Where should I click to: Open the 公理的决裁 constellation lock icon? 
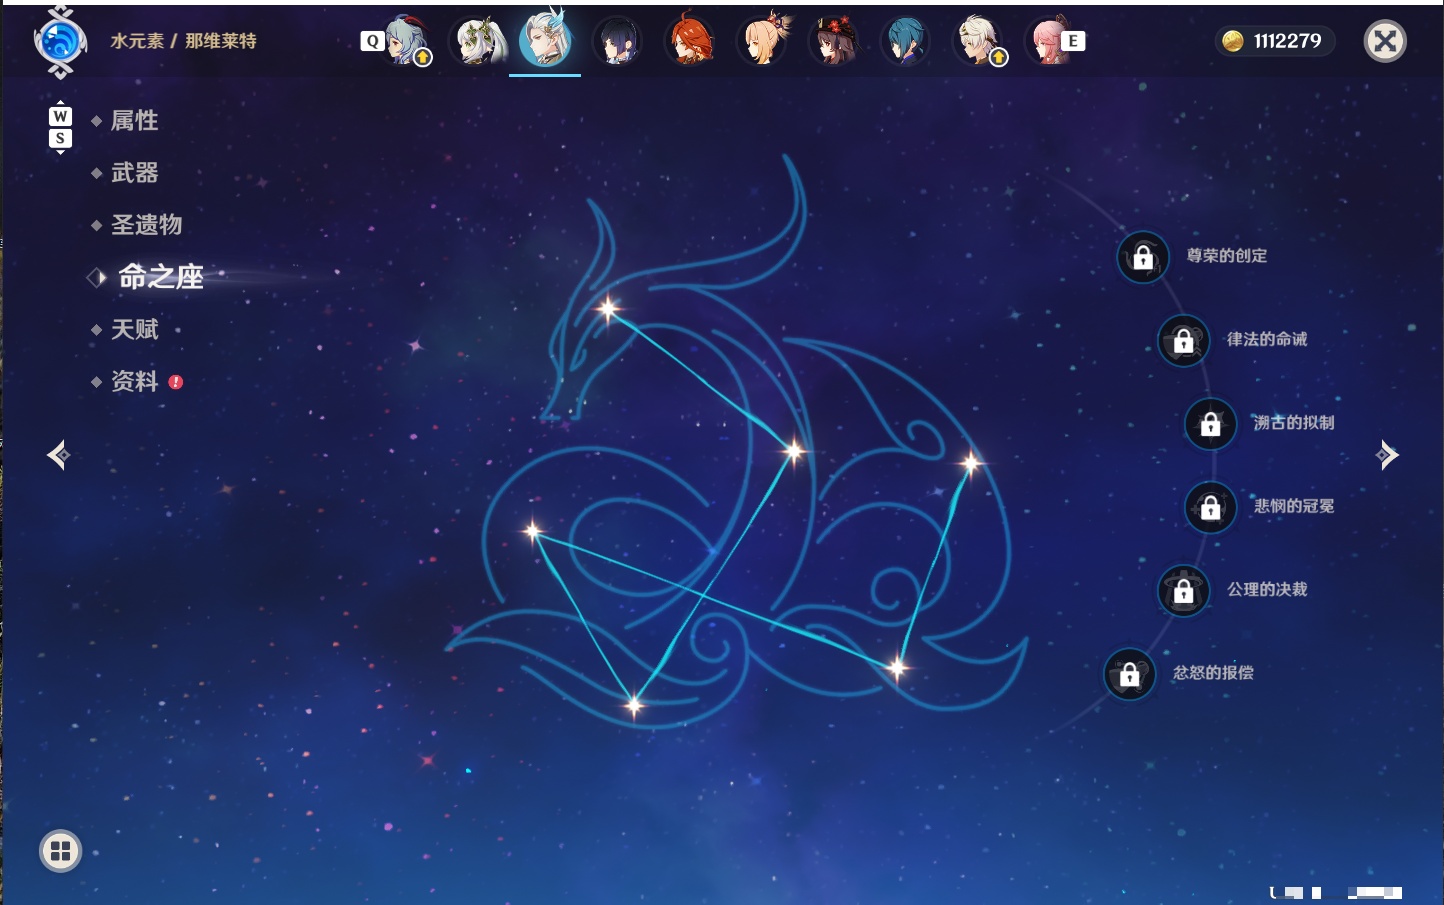(x=1184, y=591)
